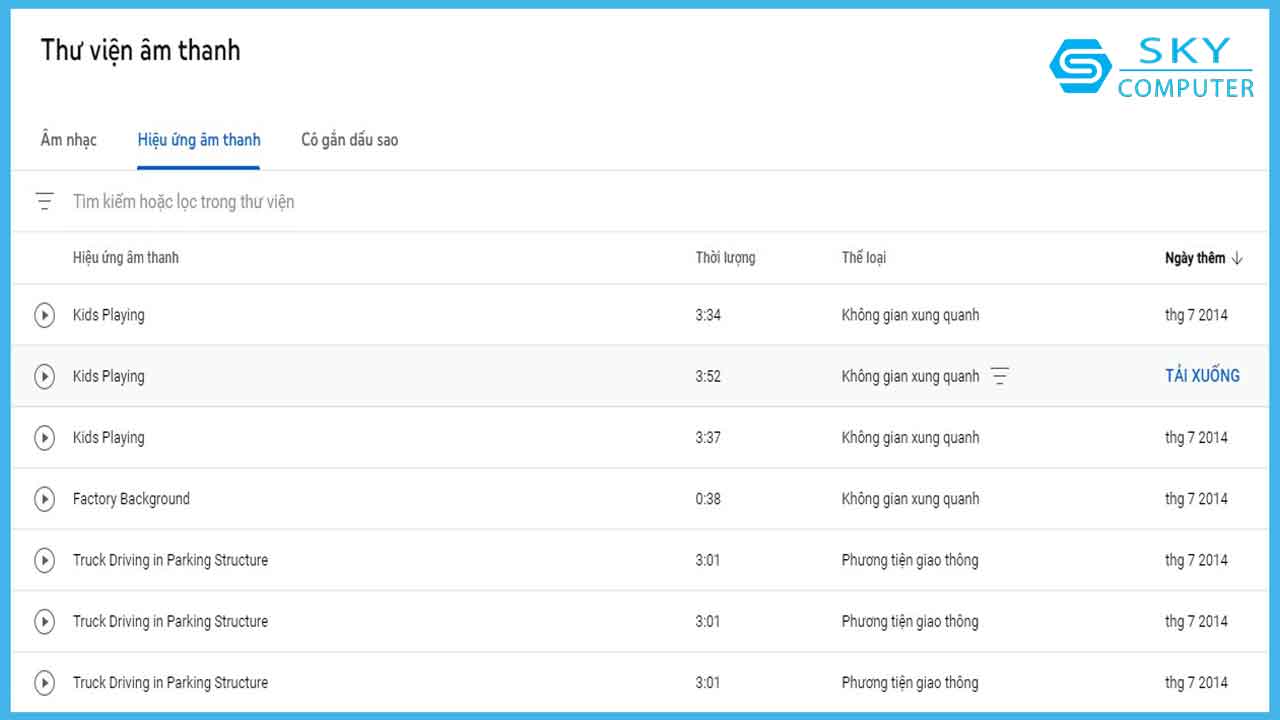Click the Thư viện âm thanh page title

point(141,50)
